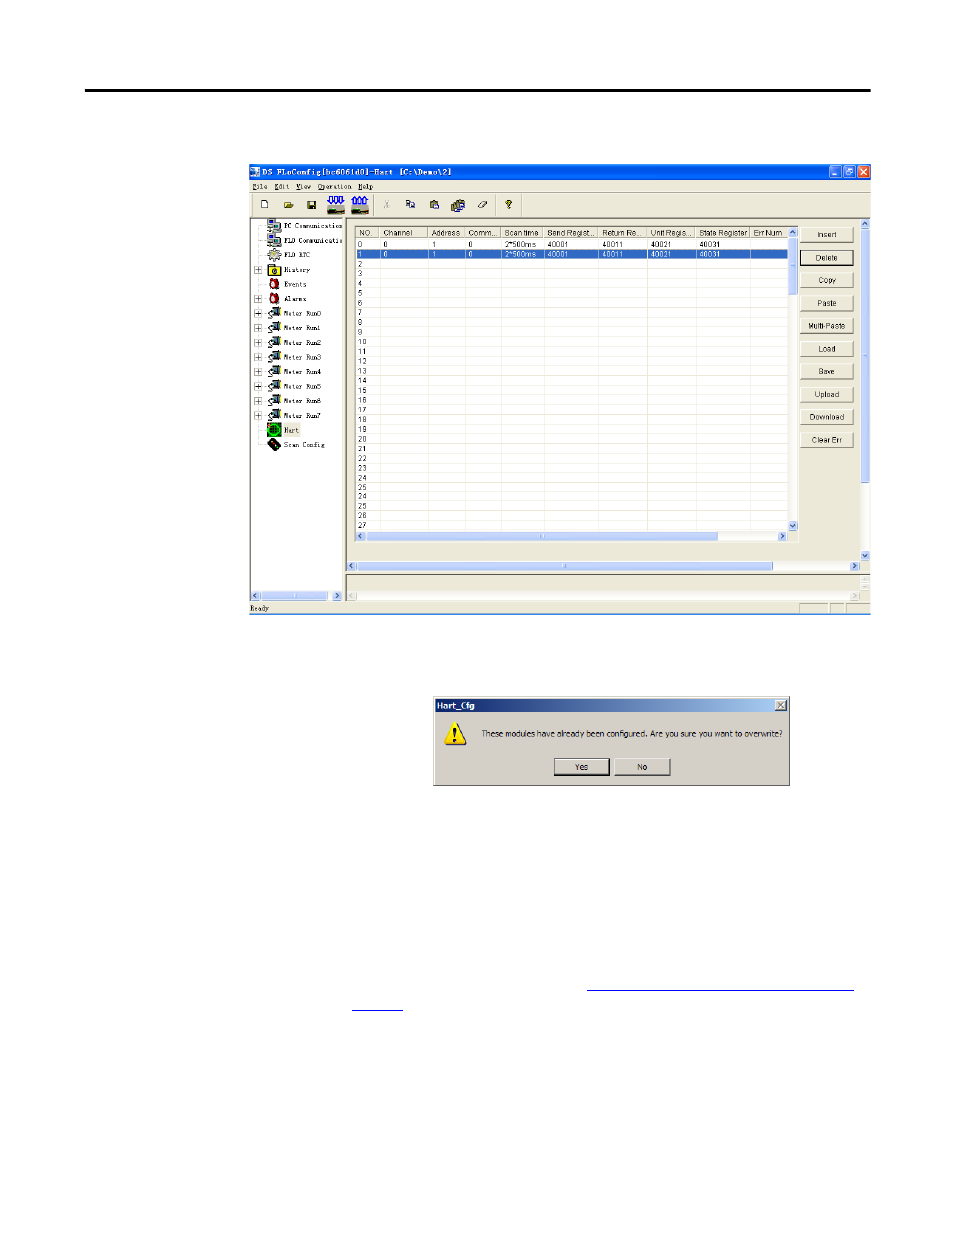Screen dimensions: 954x1235
Task: Click the table's horizontal scrollbar
Action: click(542, 537)
